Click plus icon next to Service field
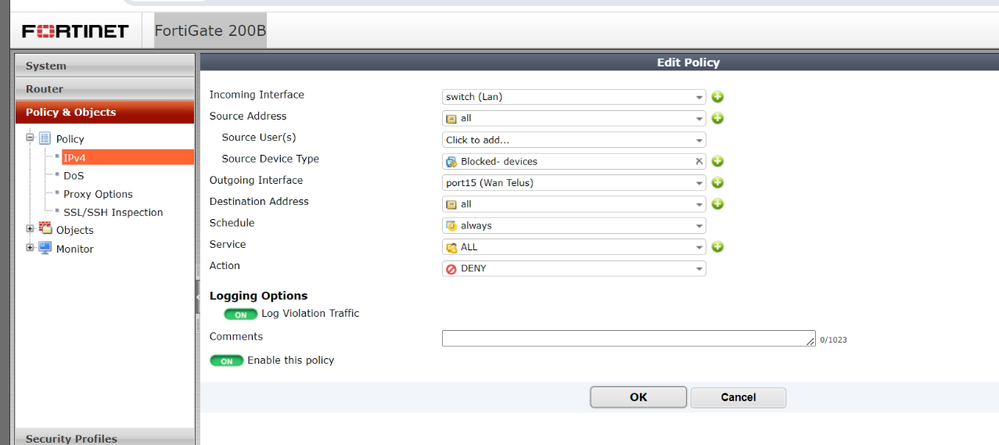Screen dimensions: 999x445 click(x=717, y=247)
